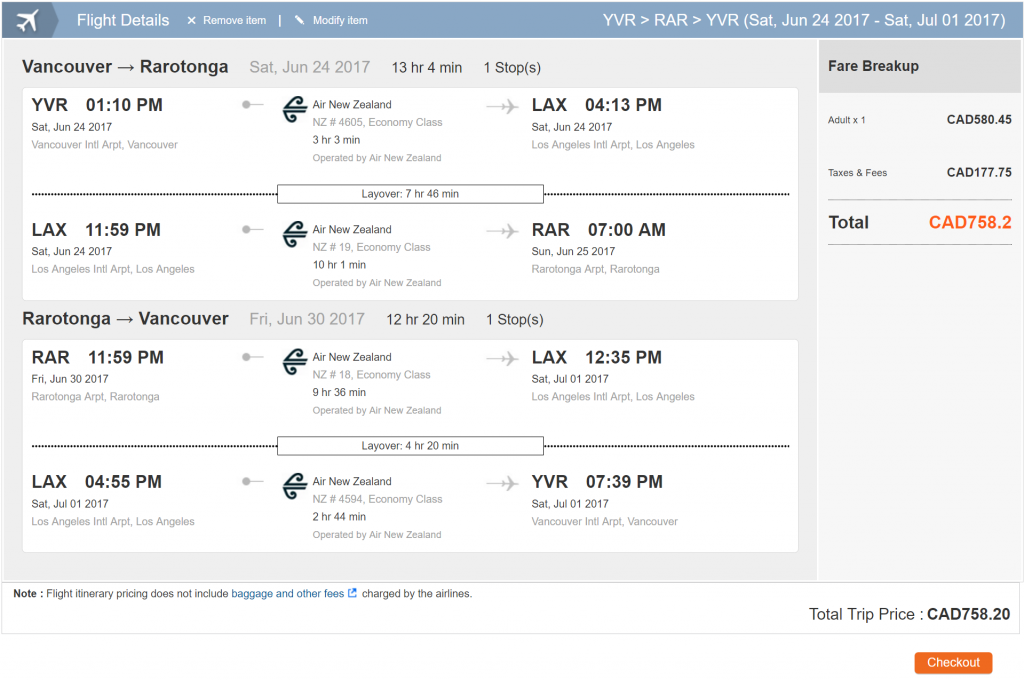The image size is (1024, 680).
Task: Click arrow icon pointing to YVR 07:39 PM
Action: (502, 483)
